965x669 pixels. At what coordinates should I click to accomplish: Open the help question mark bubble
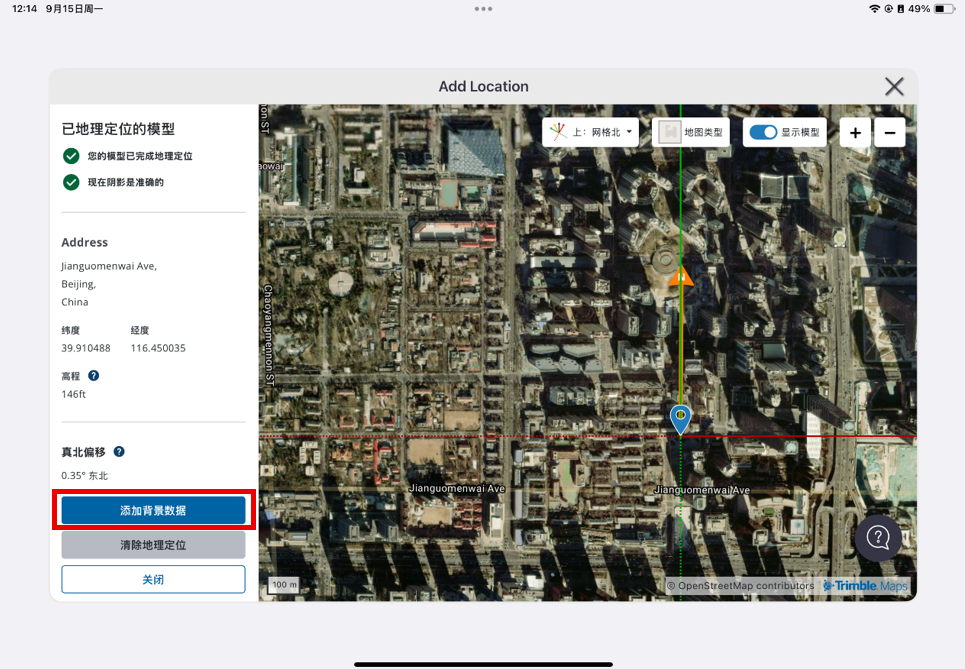(878, 538)
